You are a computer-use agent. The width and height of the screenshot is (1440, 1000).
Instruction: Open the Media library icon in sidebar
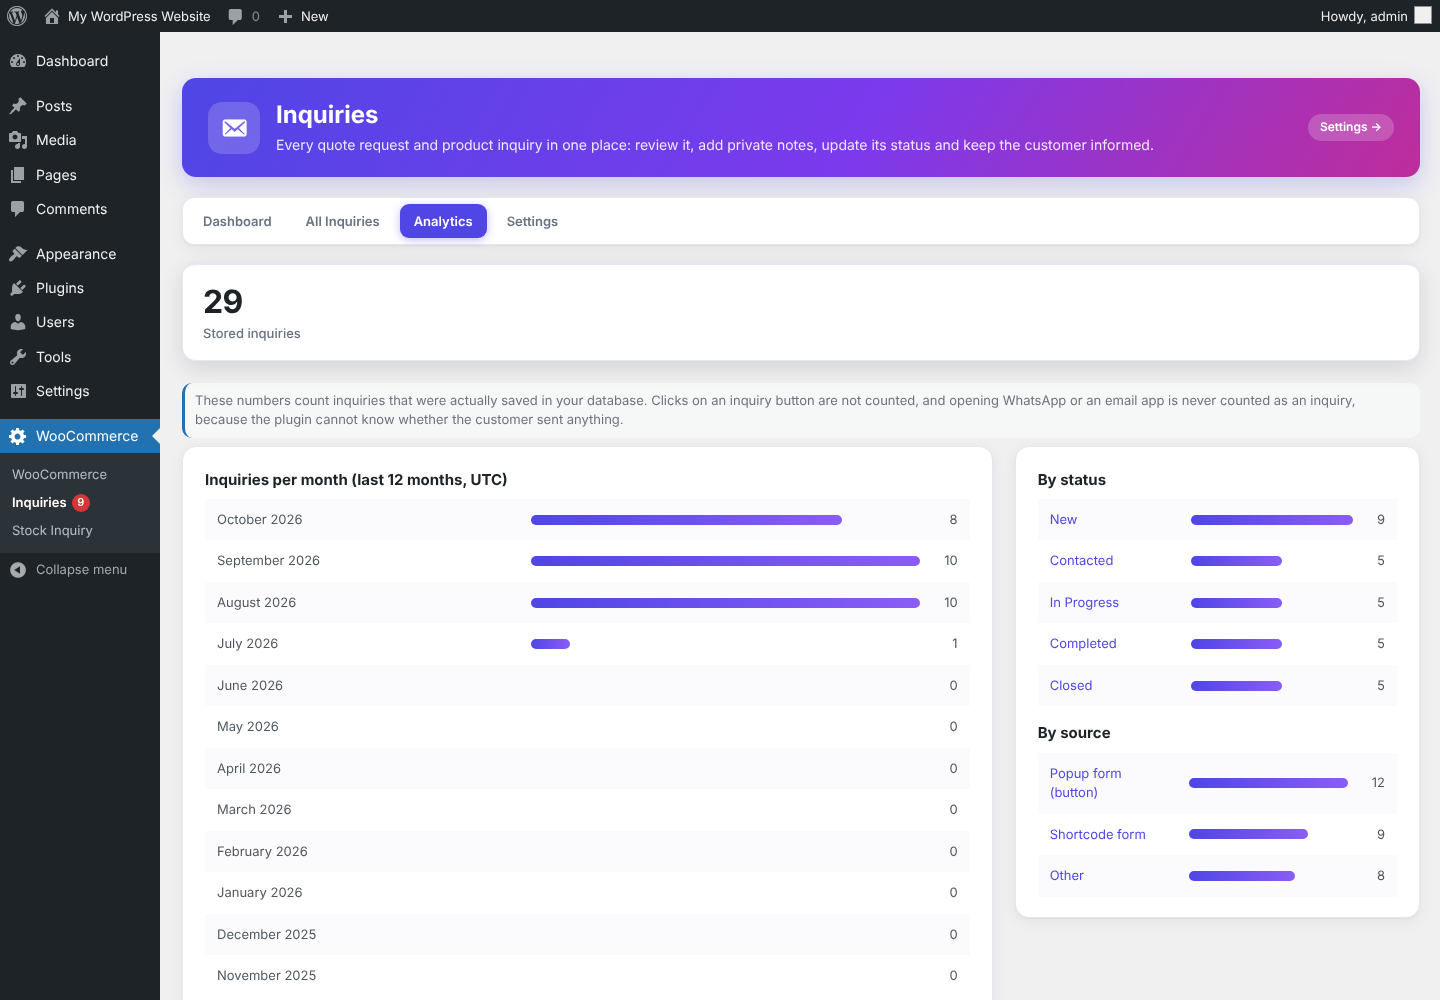pos(18,140)
